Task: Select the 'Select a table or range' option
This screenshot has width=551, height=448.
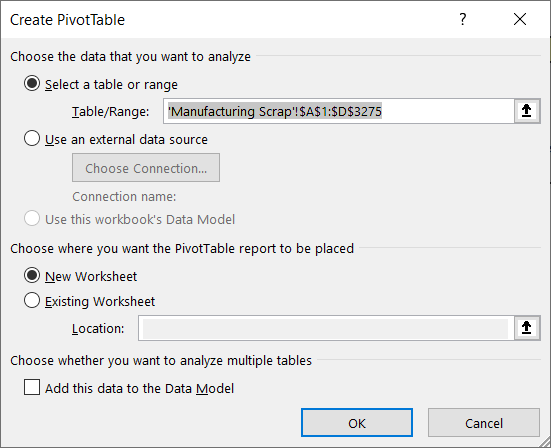Action: [32, 84]
